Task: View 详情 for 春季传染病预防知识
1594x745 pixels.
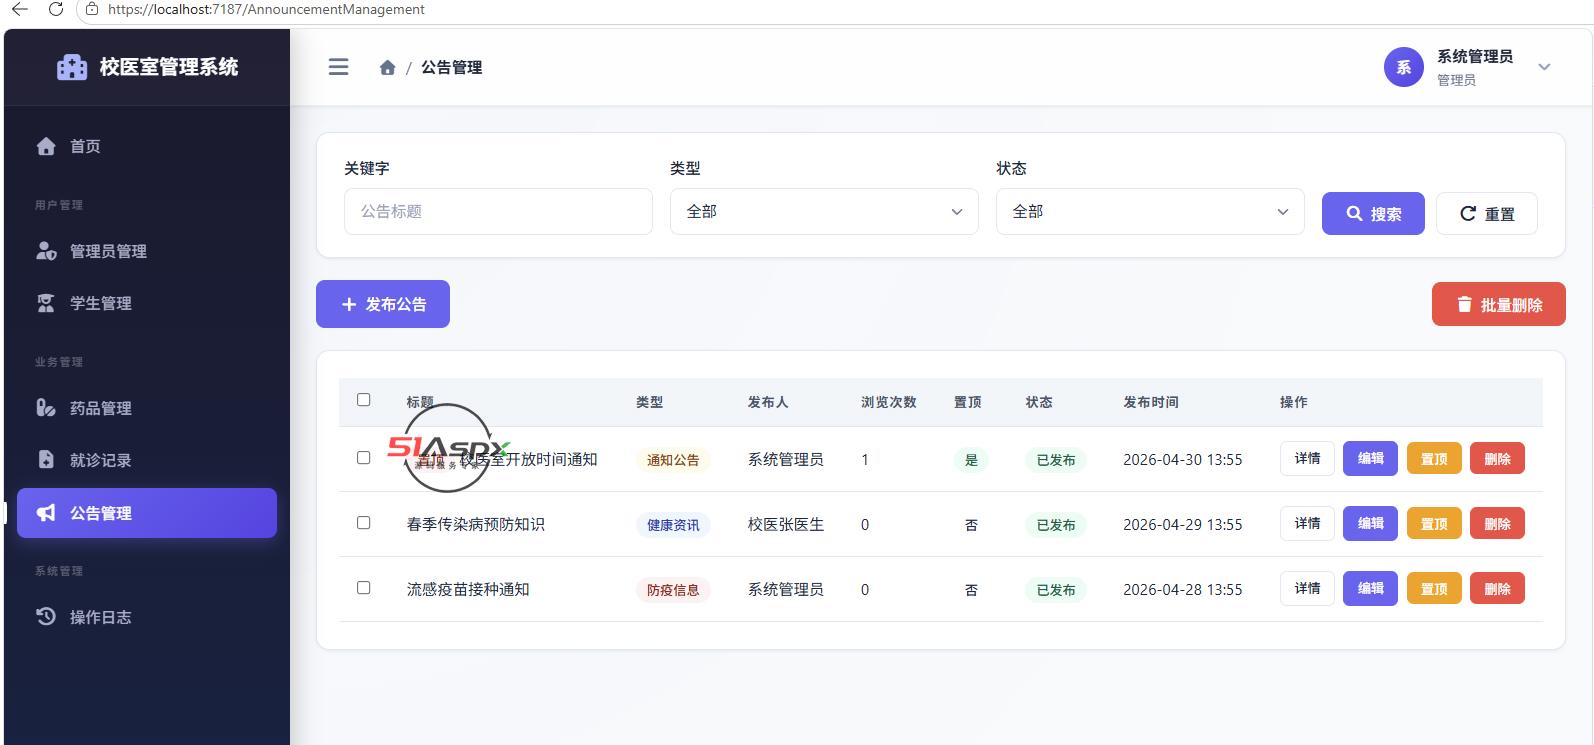Action: click(1307, 524)
